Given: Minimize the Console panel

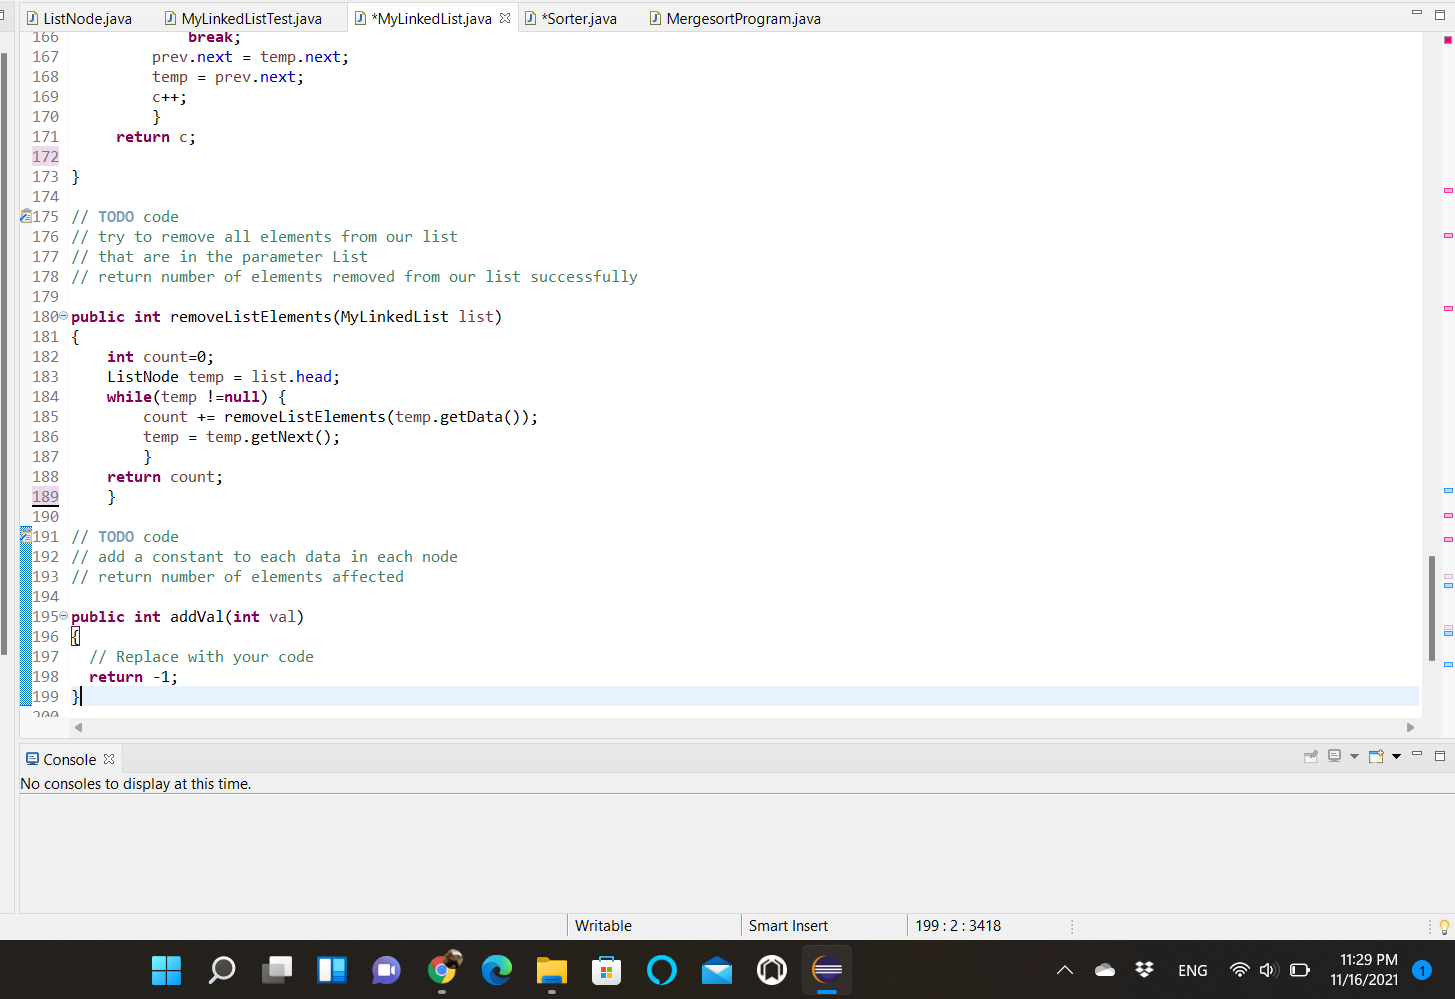Looking at the screenshot, I should [x=1417, y=755].
